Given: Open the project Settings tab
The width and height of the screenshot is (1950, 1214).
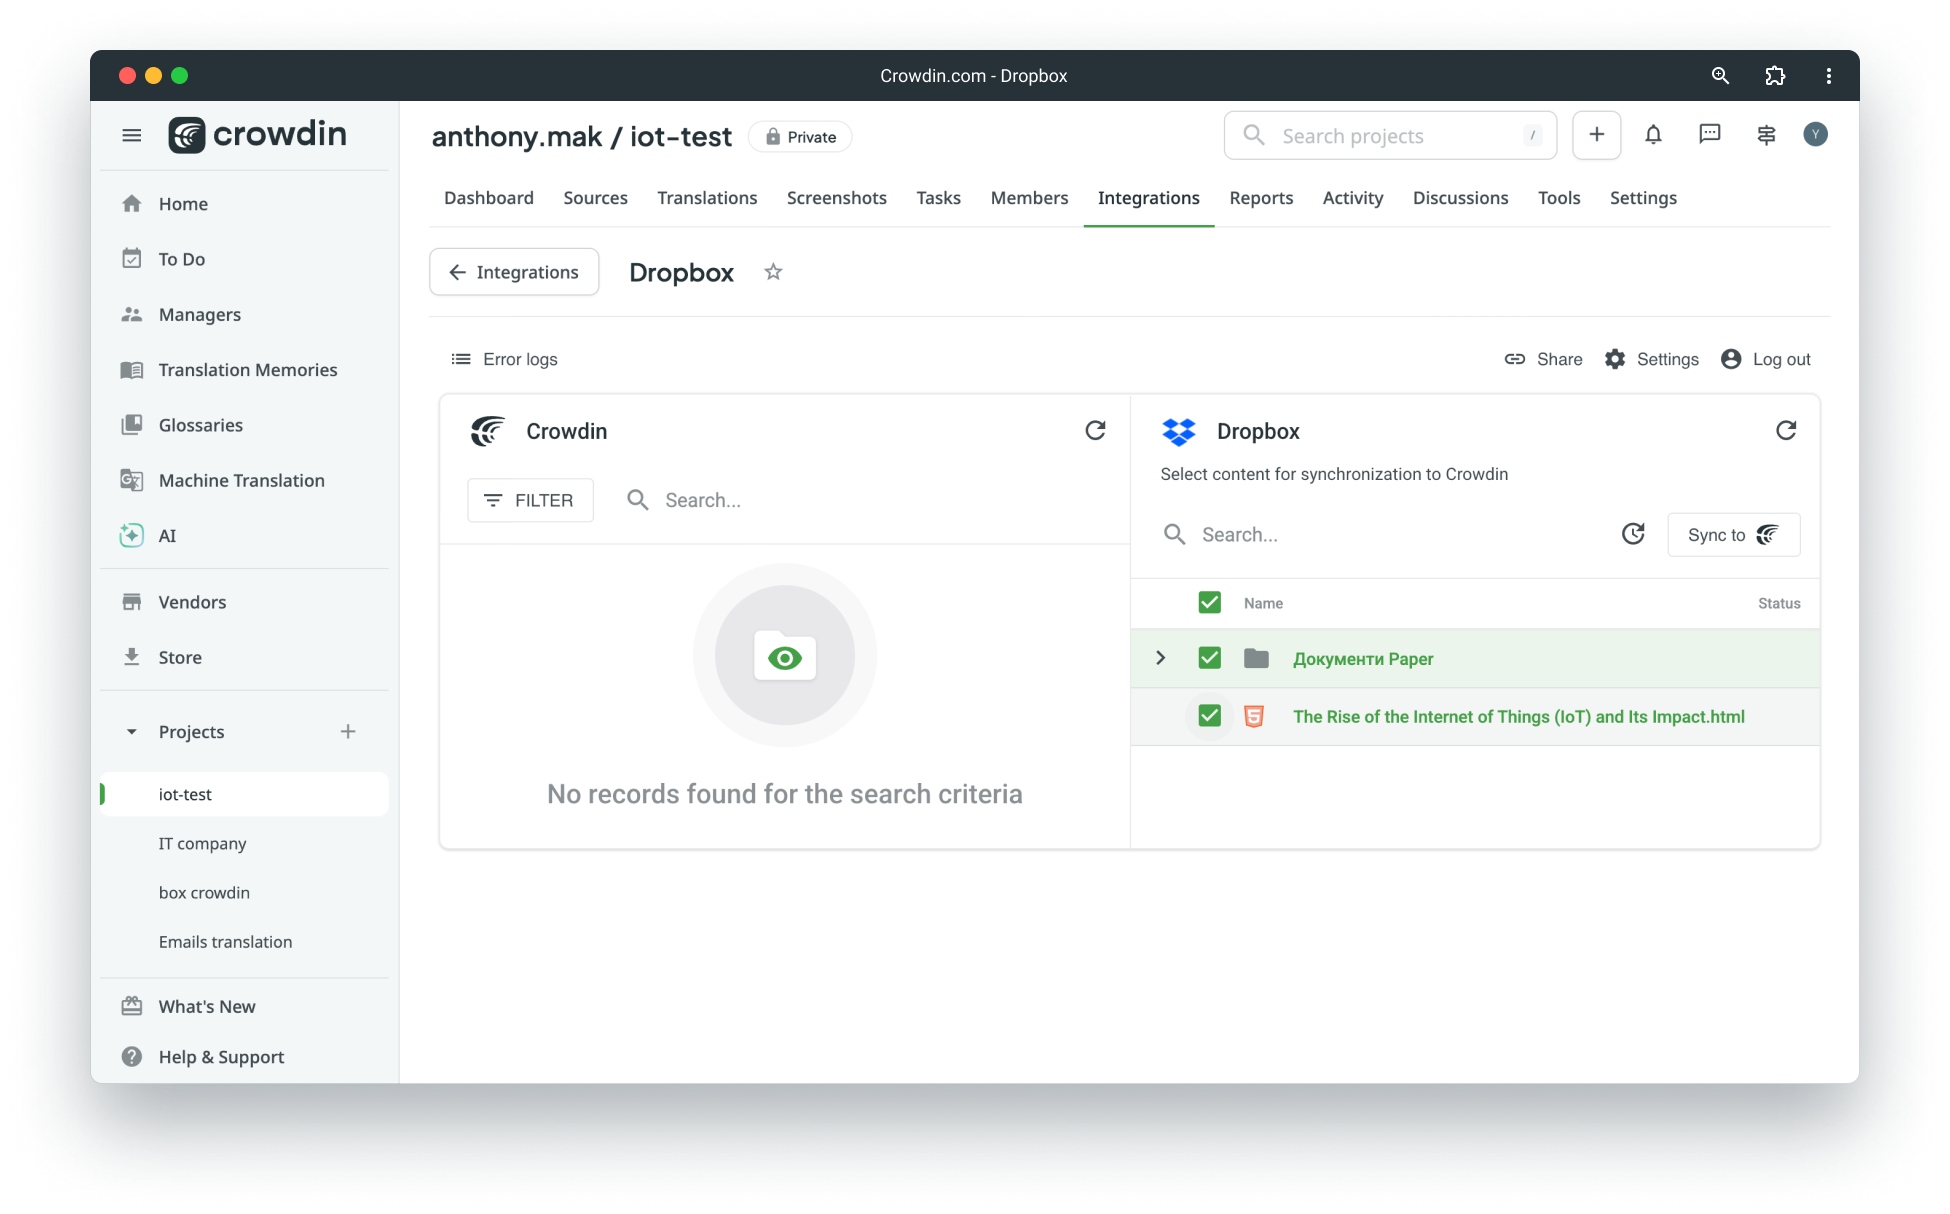Looking at the screenshot, I should 1643,198.
